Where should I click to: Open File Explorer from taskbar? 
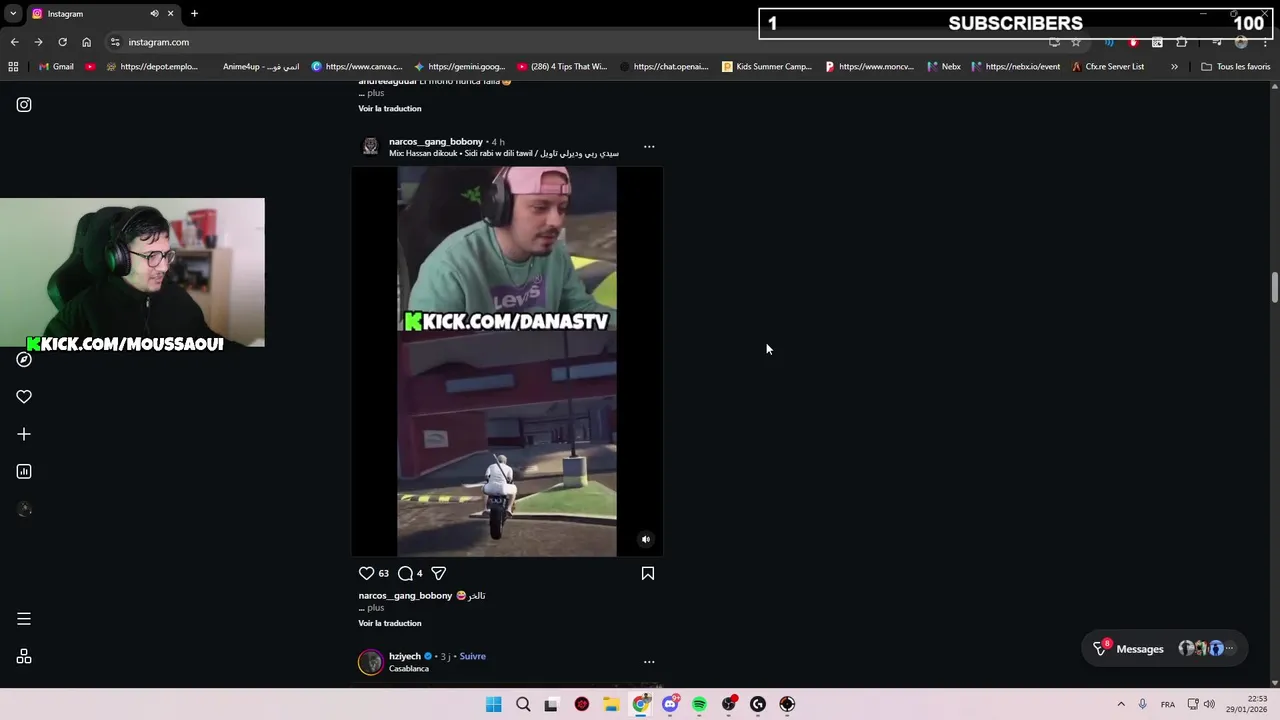[x=611, y=704]
